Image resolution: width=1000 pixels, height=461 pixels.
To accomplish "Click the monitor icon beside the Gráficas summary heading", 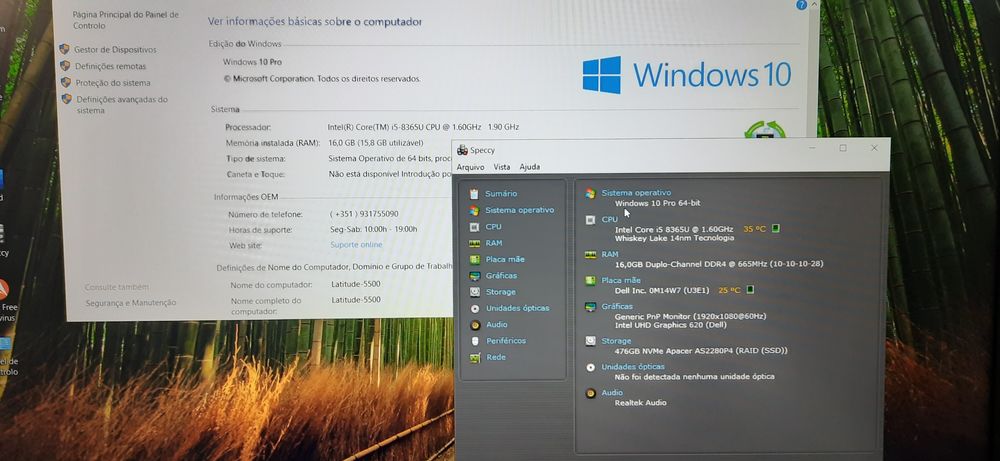I will point(591,307).
